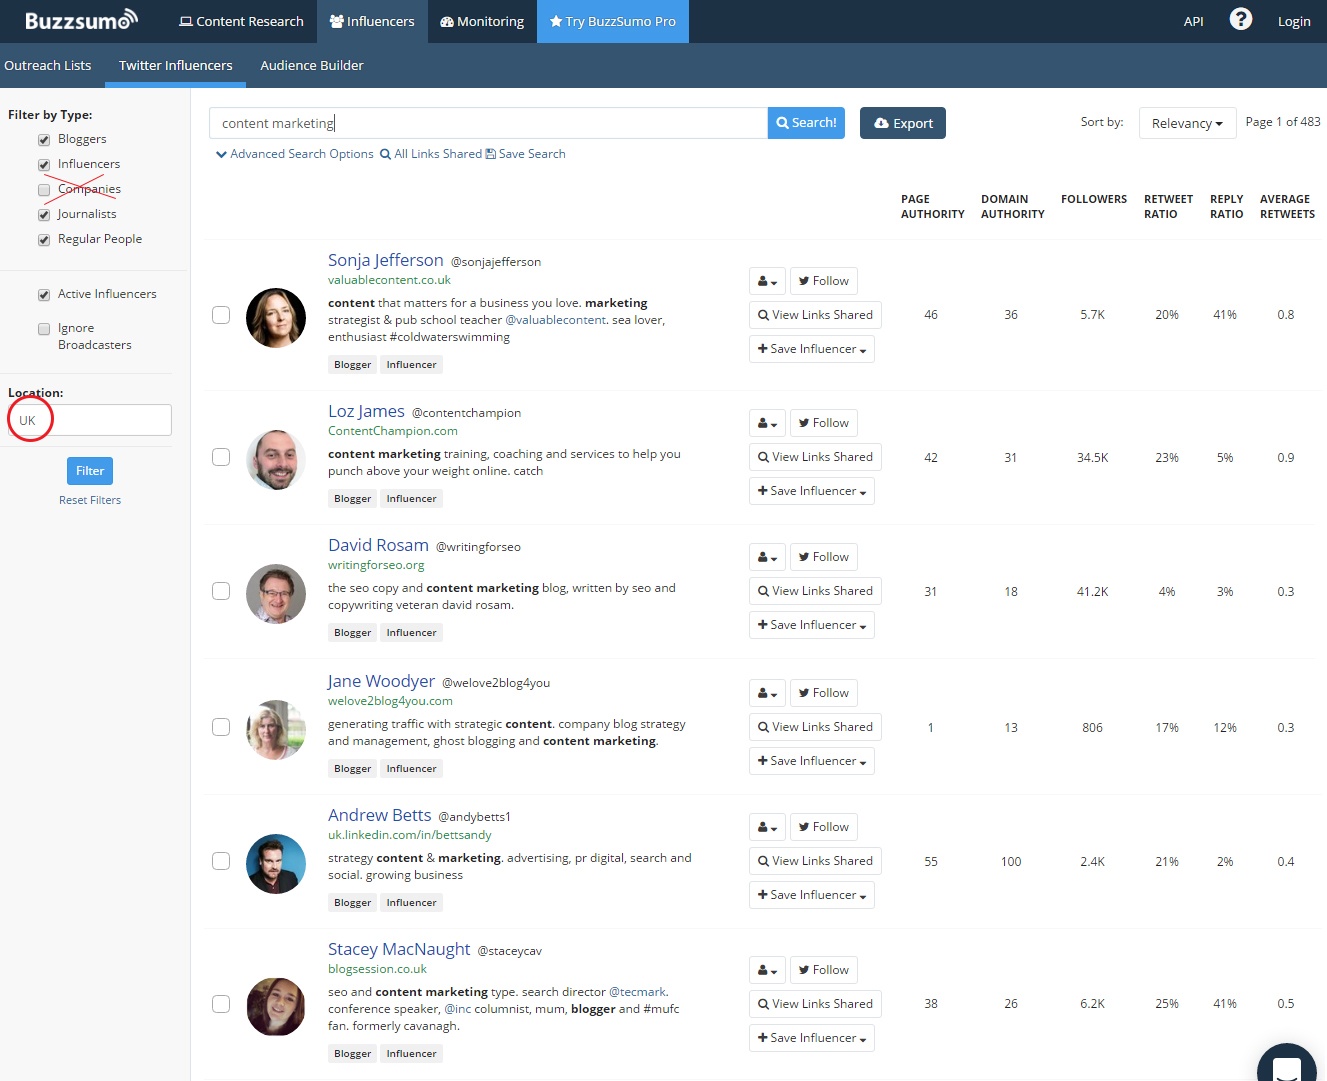The image size is (1327, 1081).
Task: Open person dropdown for Andrew Betts
Action: coord(767,827)
